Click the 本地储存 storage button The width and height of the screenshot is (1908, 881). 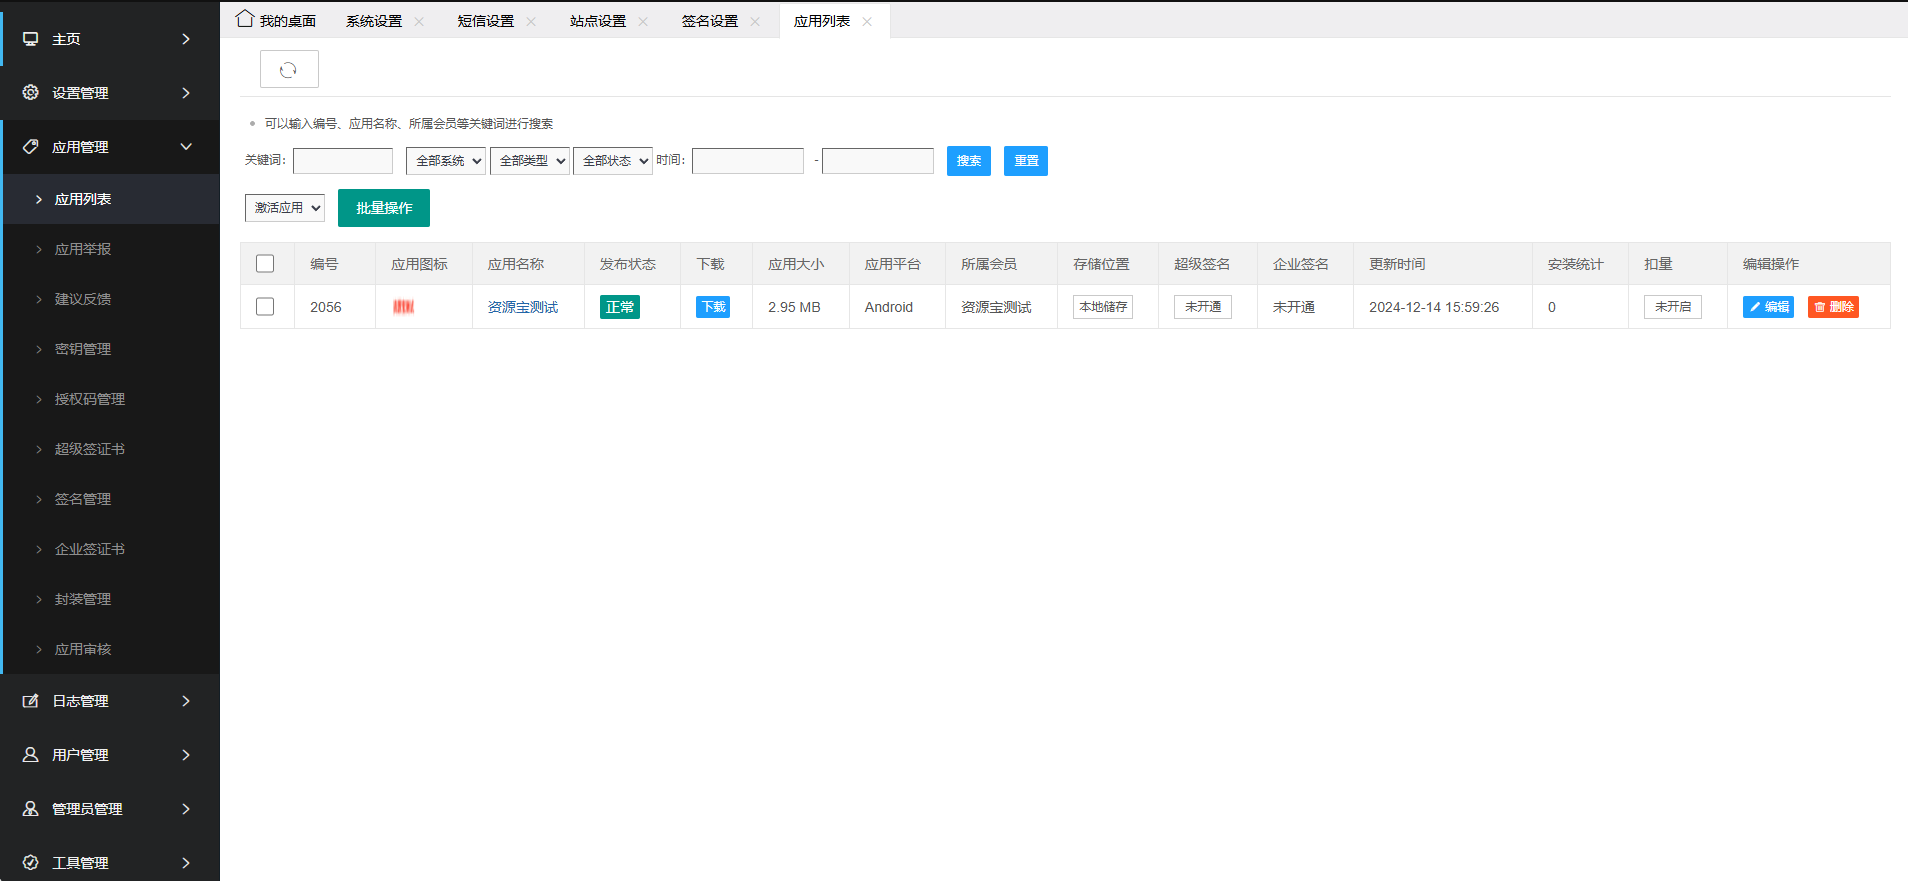pyautogui.click(x=1103, y=307)
